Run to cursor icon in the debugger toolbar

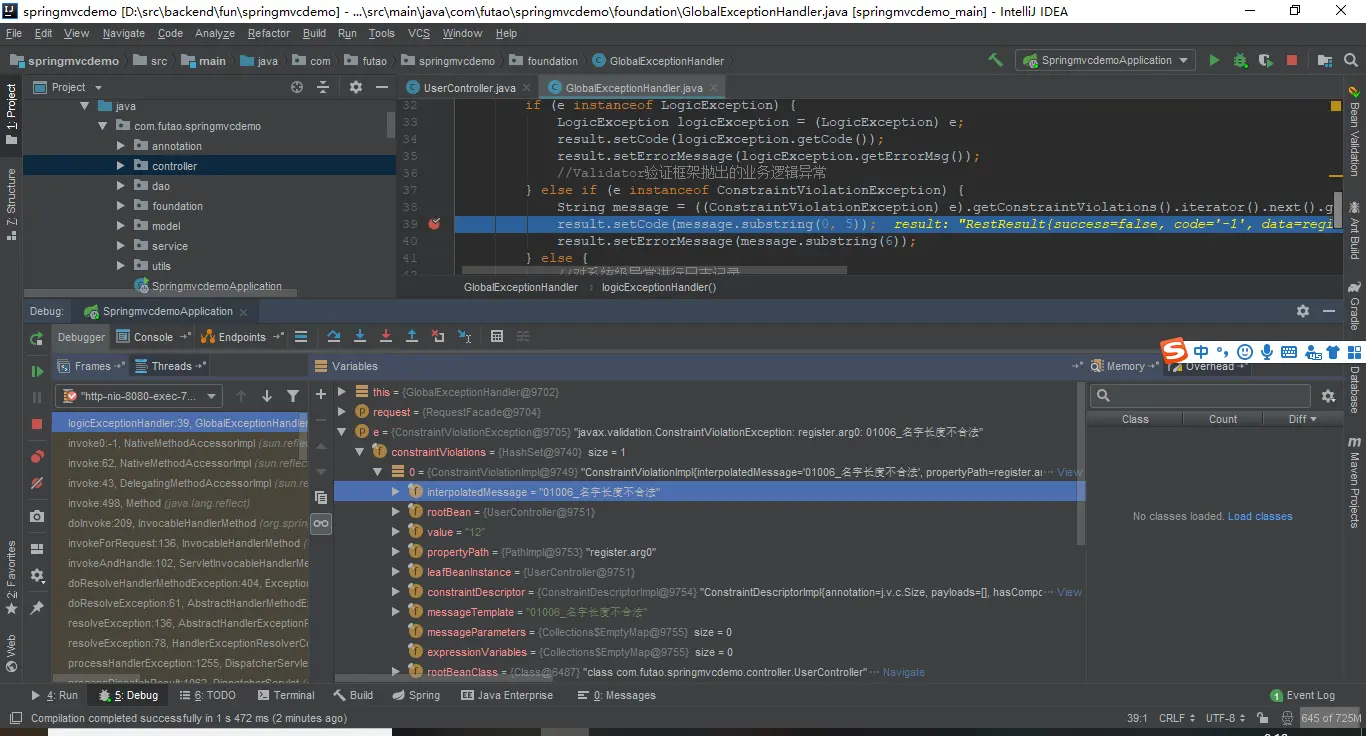464,337
